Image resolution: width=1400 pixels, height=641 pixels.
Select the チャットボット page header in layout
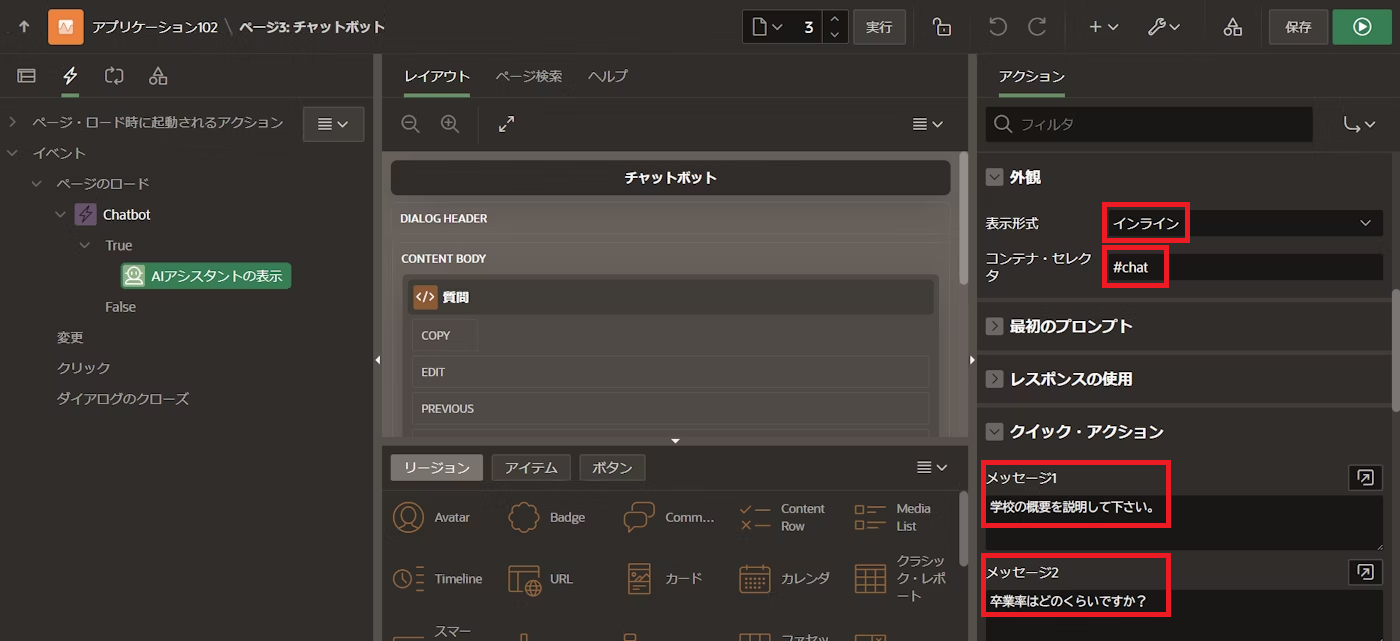click(x=670, y=178)
